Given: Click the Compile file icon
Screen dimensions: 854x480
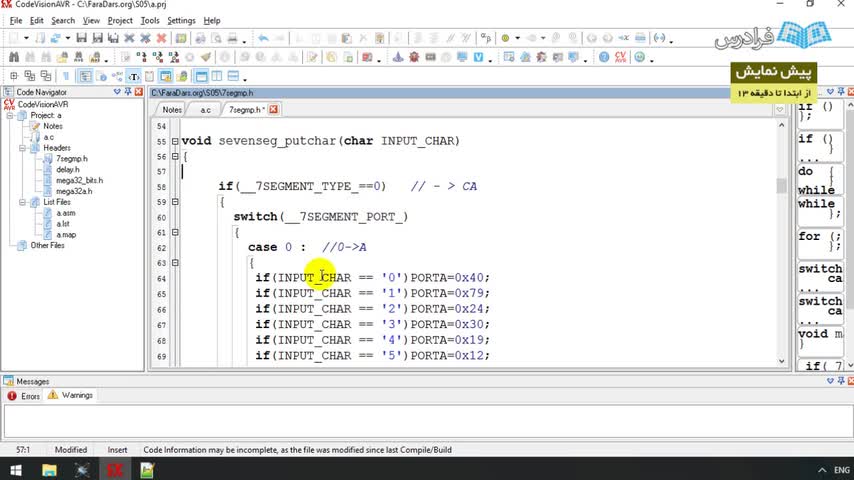Looking at the screenshot, I should (142, 57).
